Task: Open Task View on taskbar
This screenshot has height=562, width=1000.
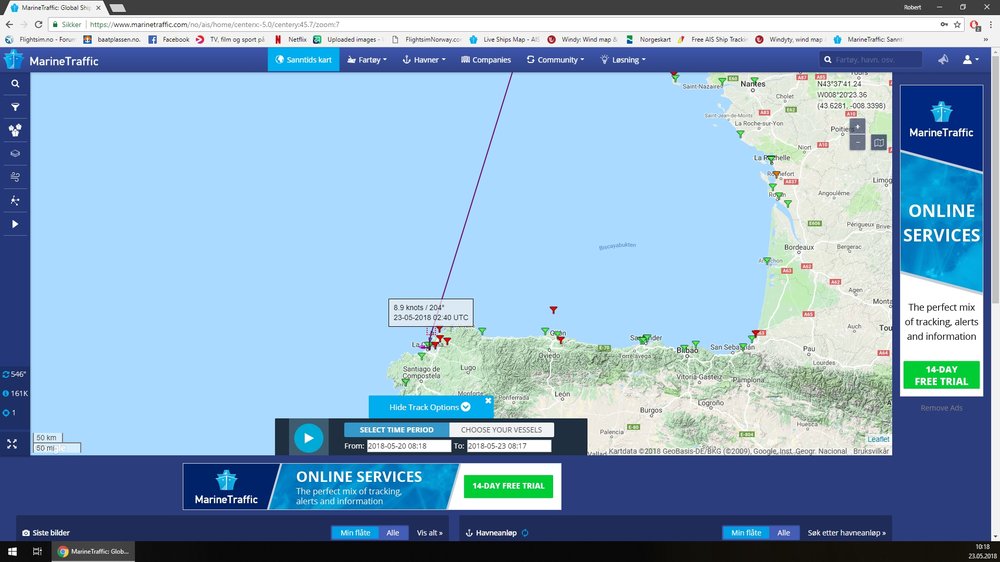Action: (x=37, y=551)
